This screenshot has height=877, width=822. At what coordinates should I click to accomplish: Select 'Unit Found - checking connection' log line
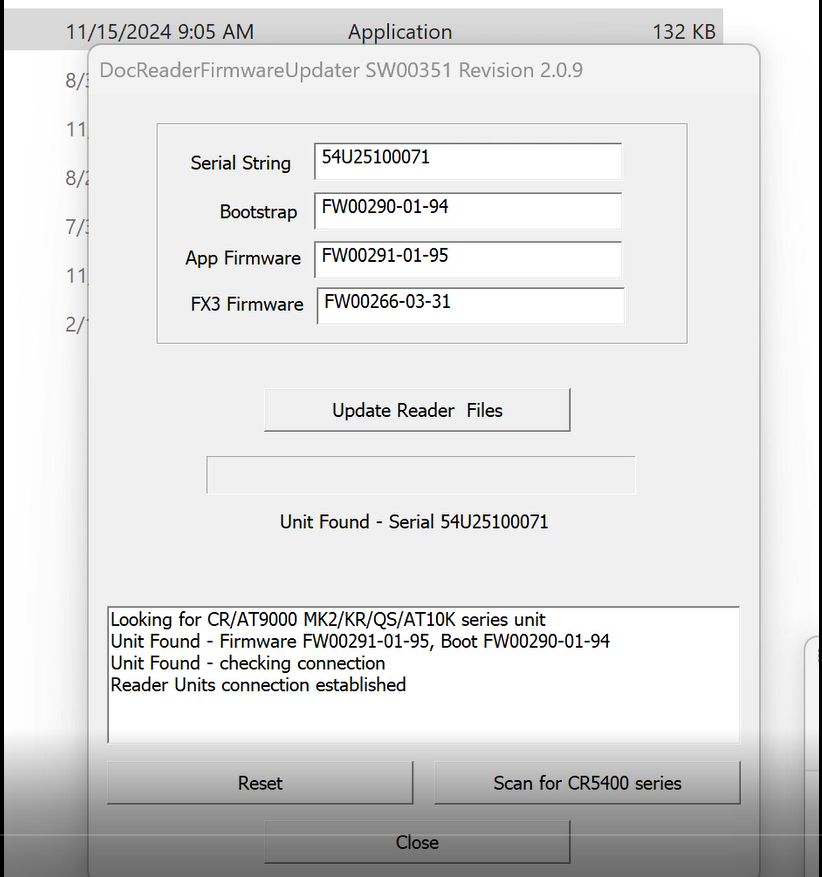pyautogui.click(x=248, y=663)
